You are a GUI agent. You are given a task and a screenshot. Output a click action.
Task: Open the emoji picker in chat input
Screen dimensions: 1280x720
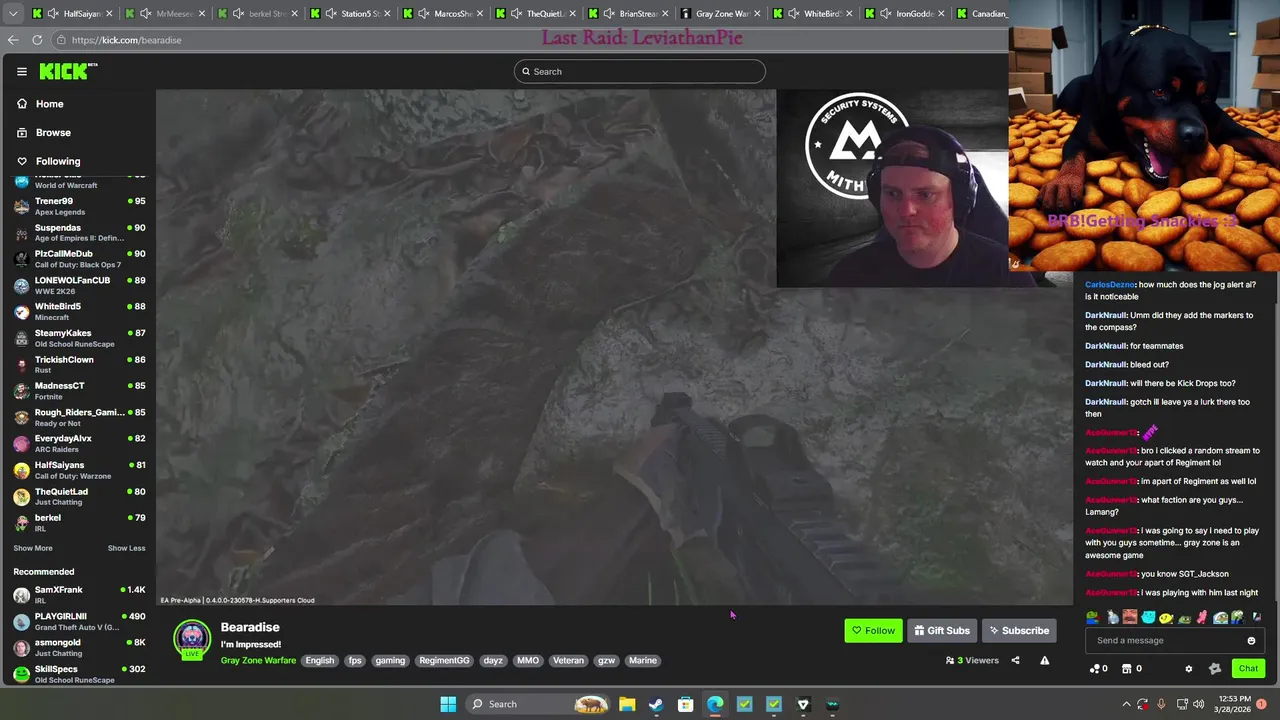pos(1251,641)
